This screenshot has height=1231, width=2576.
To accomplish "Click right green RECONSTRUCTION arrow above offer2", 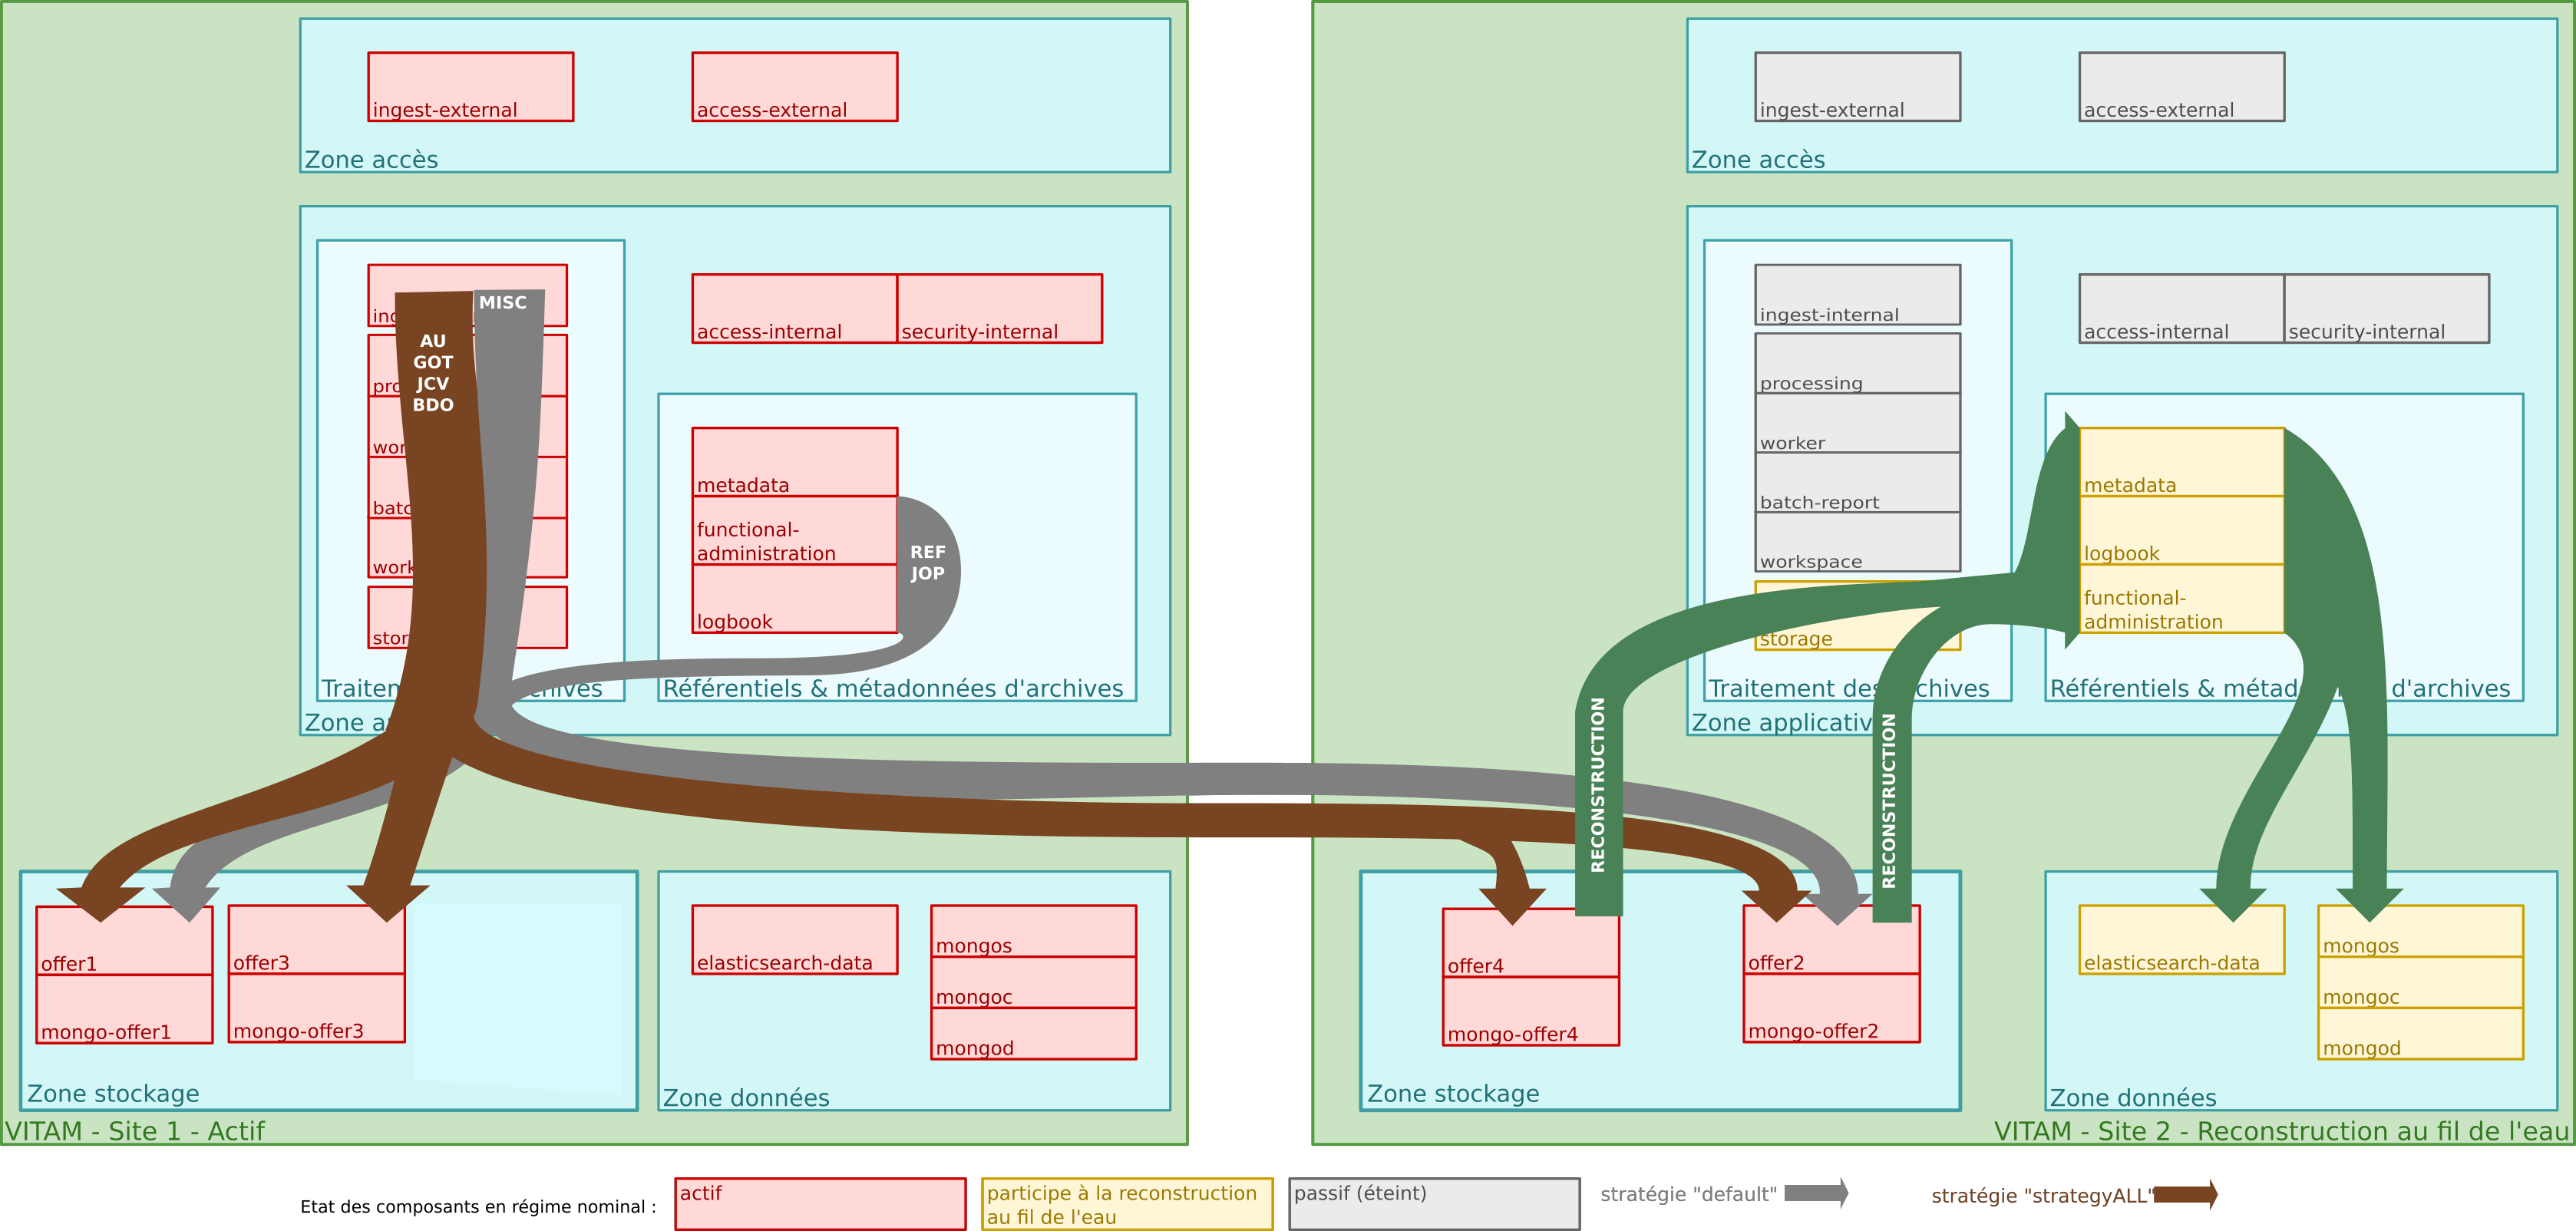I will point(1889,800).
